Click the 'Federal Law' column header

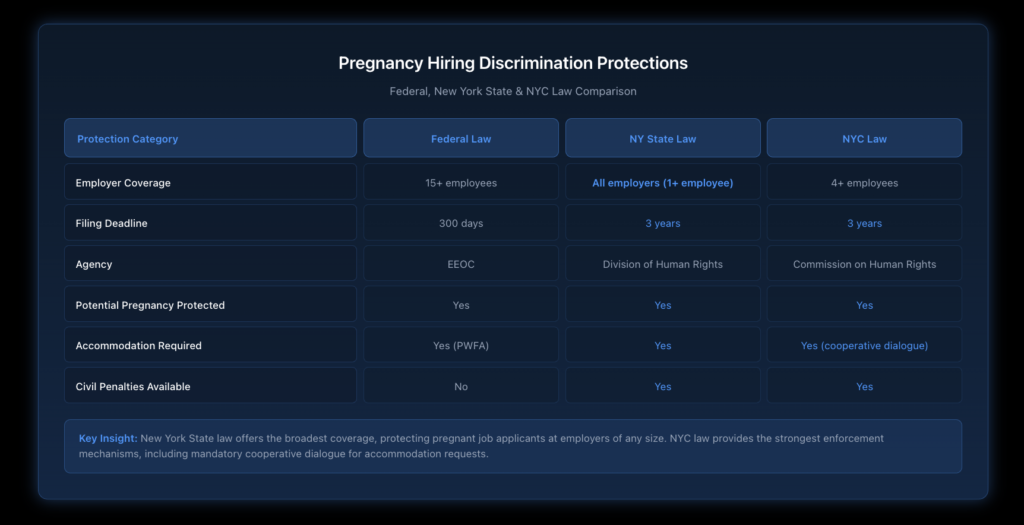point(461,138)
